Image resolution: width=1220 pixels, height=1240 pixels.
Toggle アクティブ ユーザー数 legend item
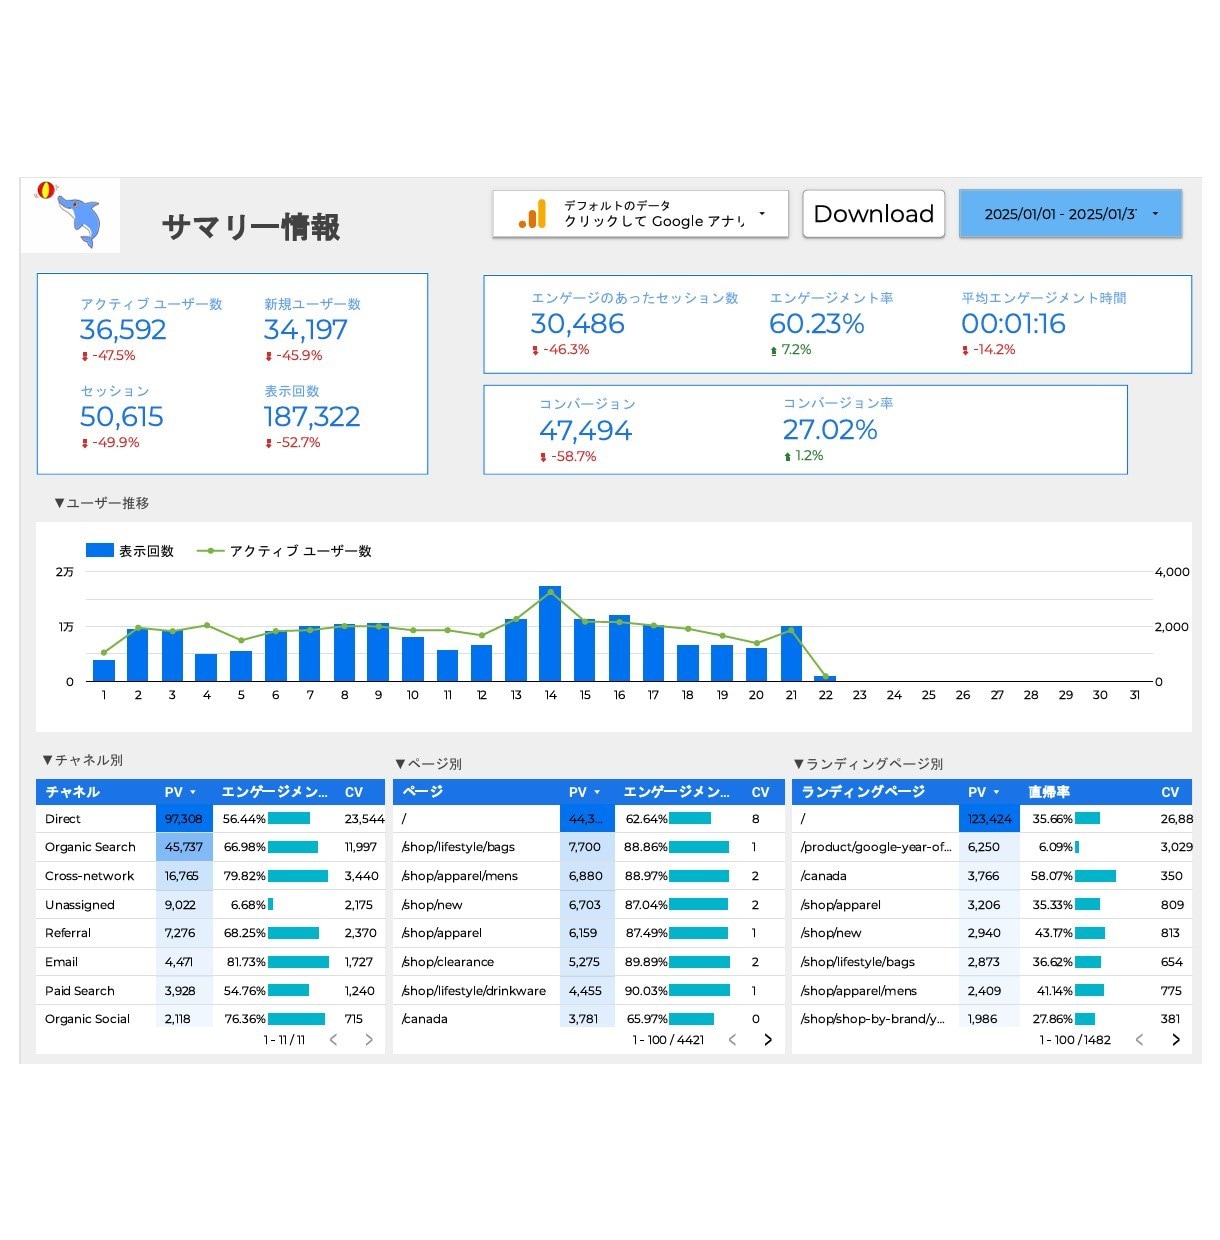(285, 551)
